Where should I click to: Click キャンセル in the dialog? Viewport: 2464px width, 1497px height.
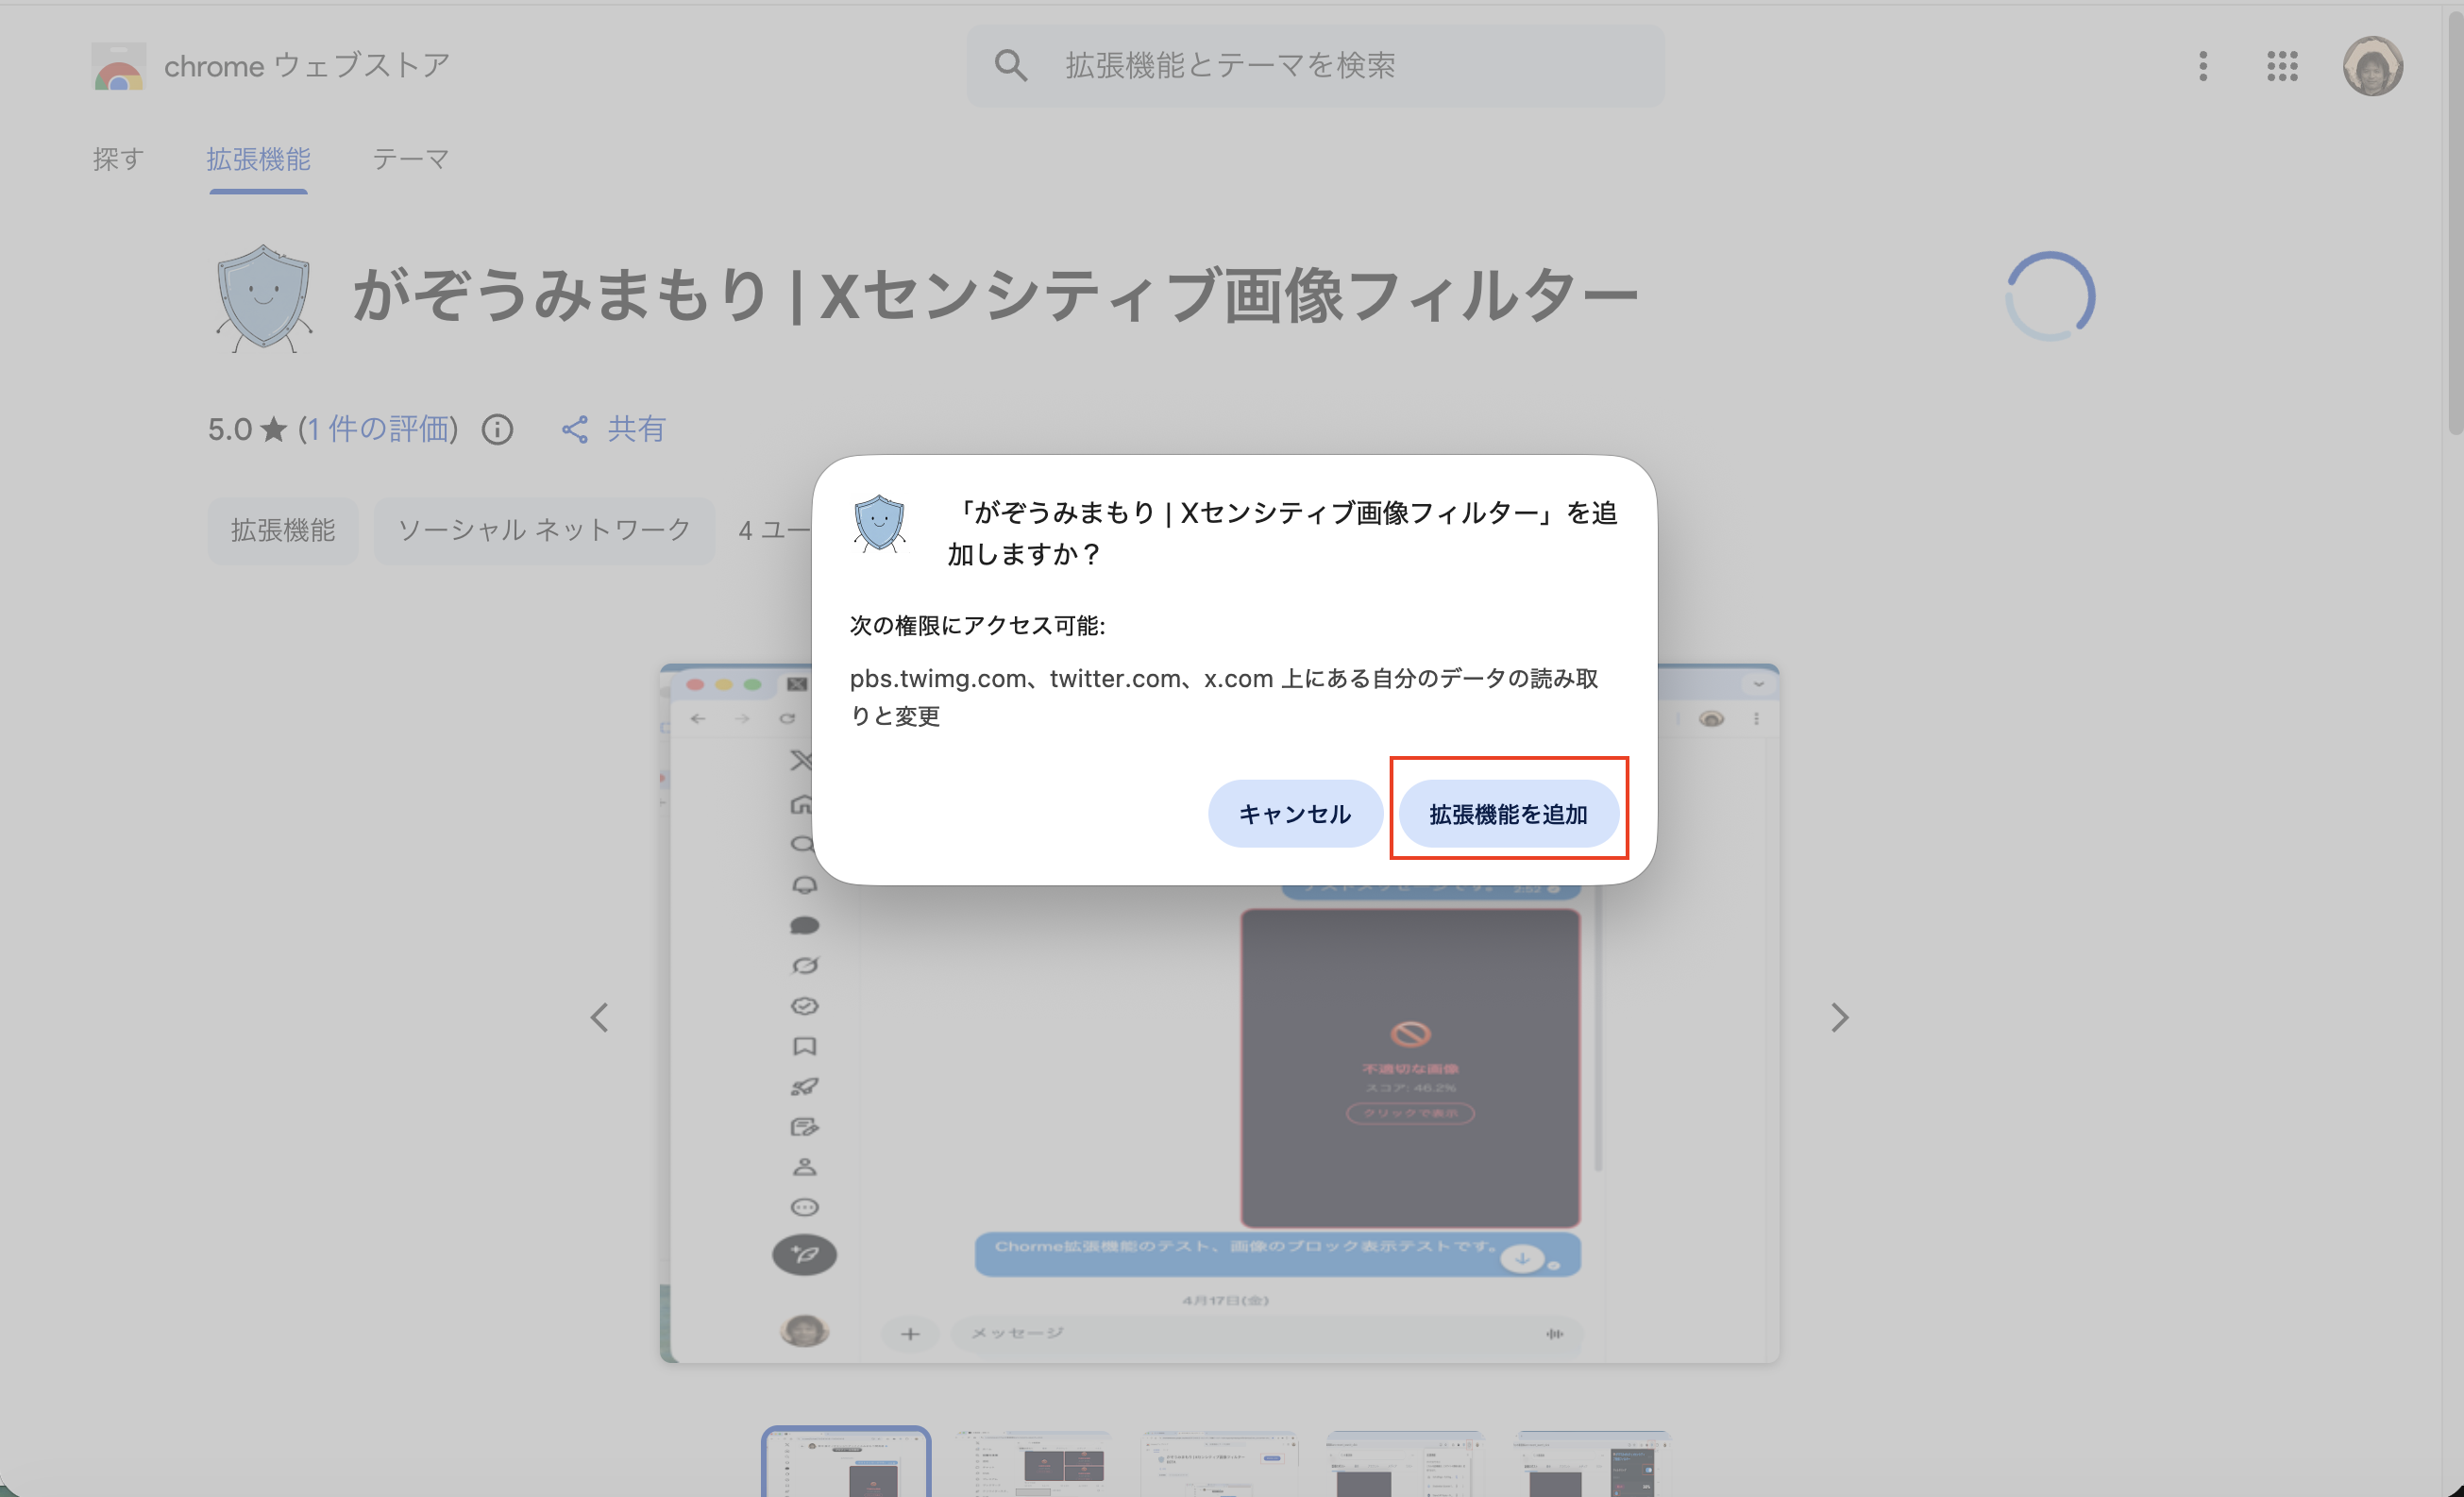[x=1295, y=813]
